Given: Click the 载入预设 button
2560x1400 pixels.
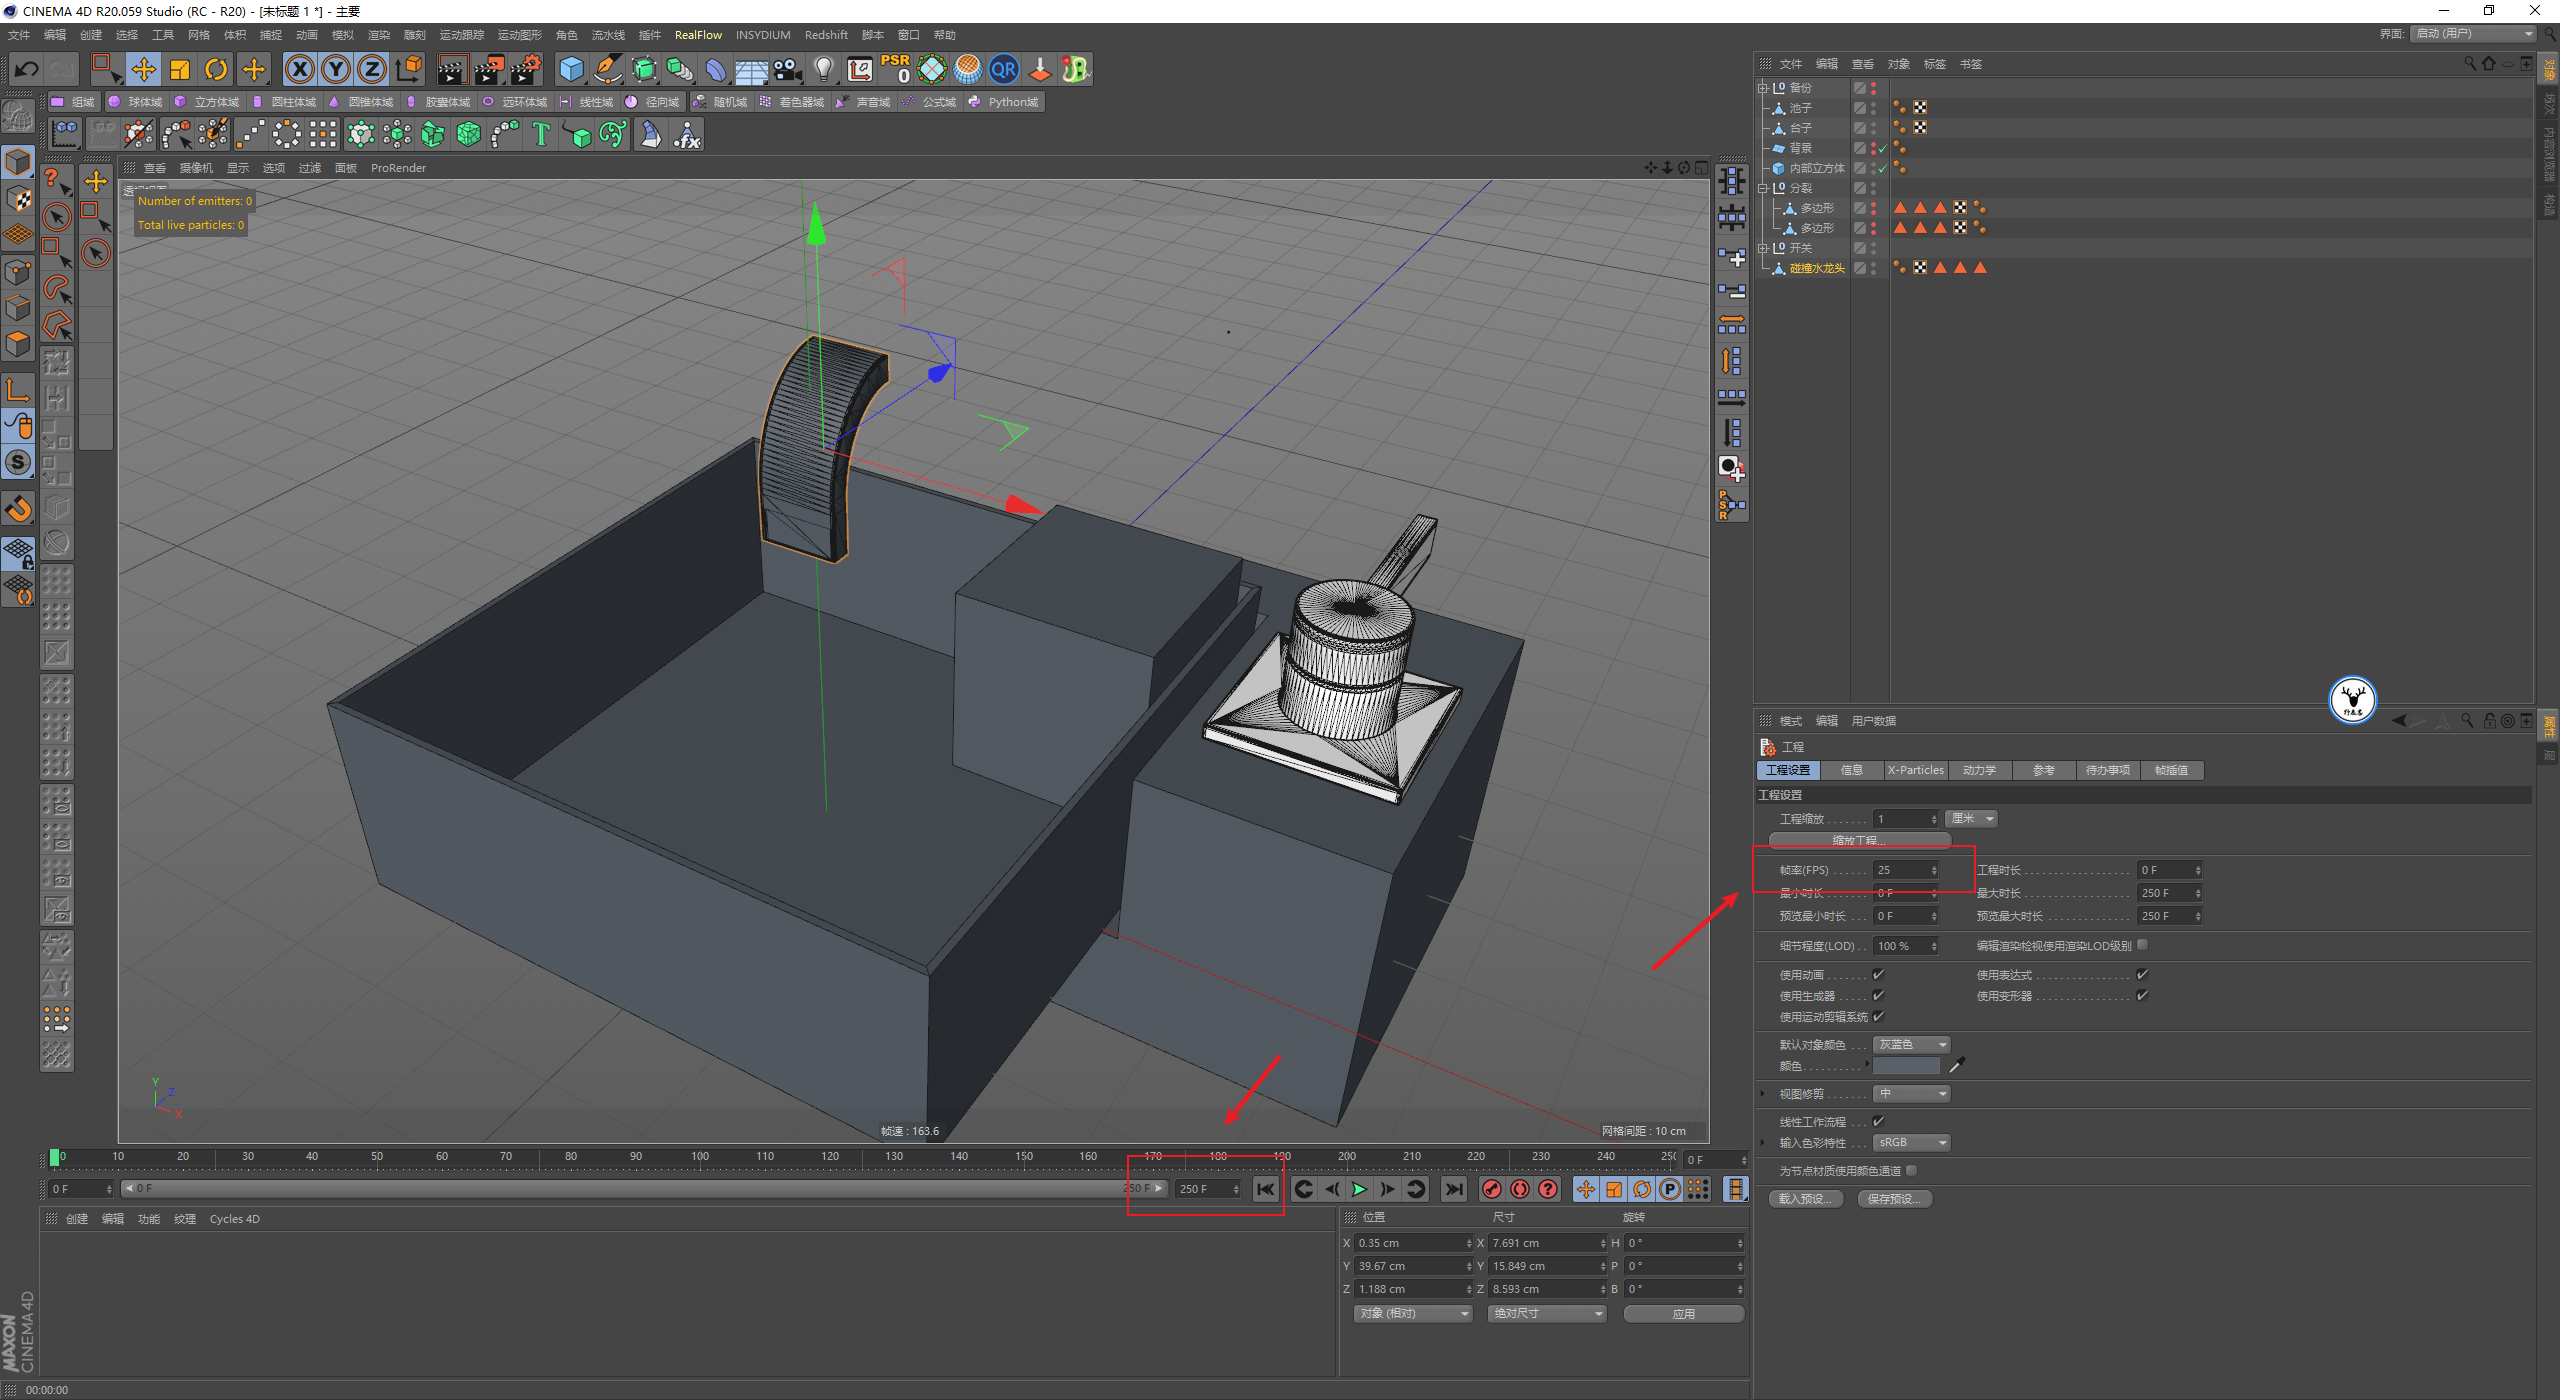Looking at the screenshot, I should (x=1806, y=1198).
